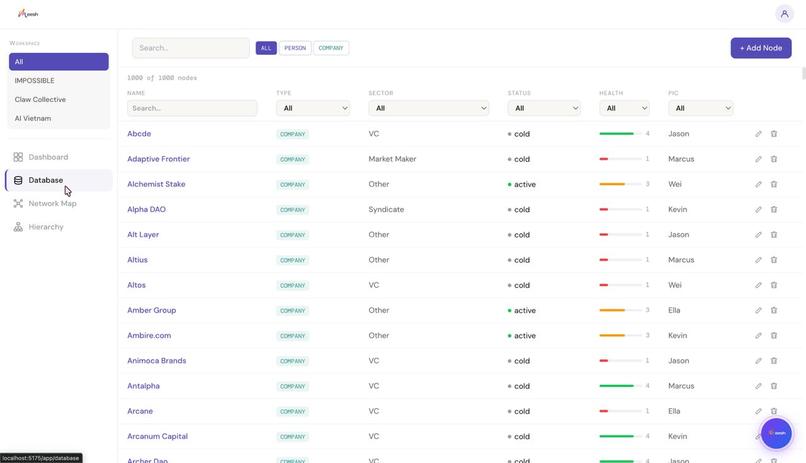Delete the Amber Group row

pyautogui.click(x=774, y=310)
